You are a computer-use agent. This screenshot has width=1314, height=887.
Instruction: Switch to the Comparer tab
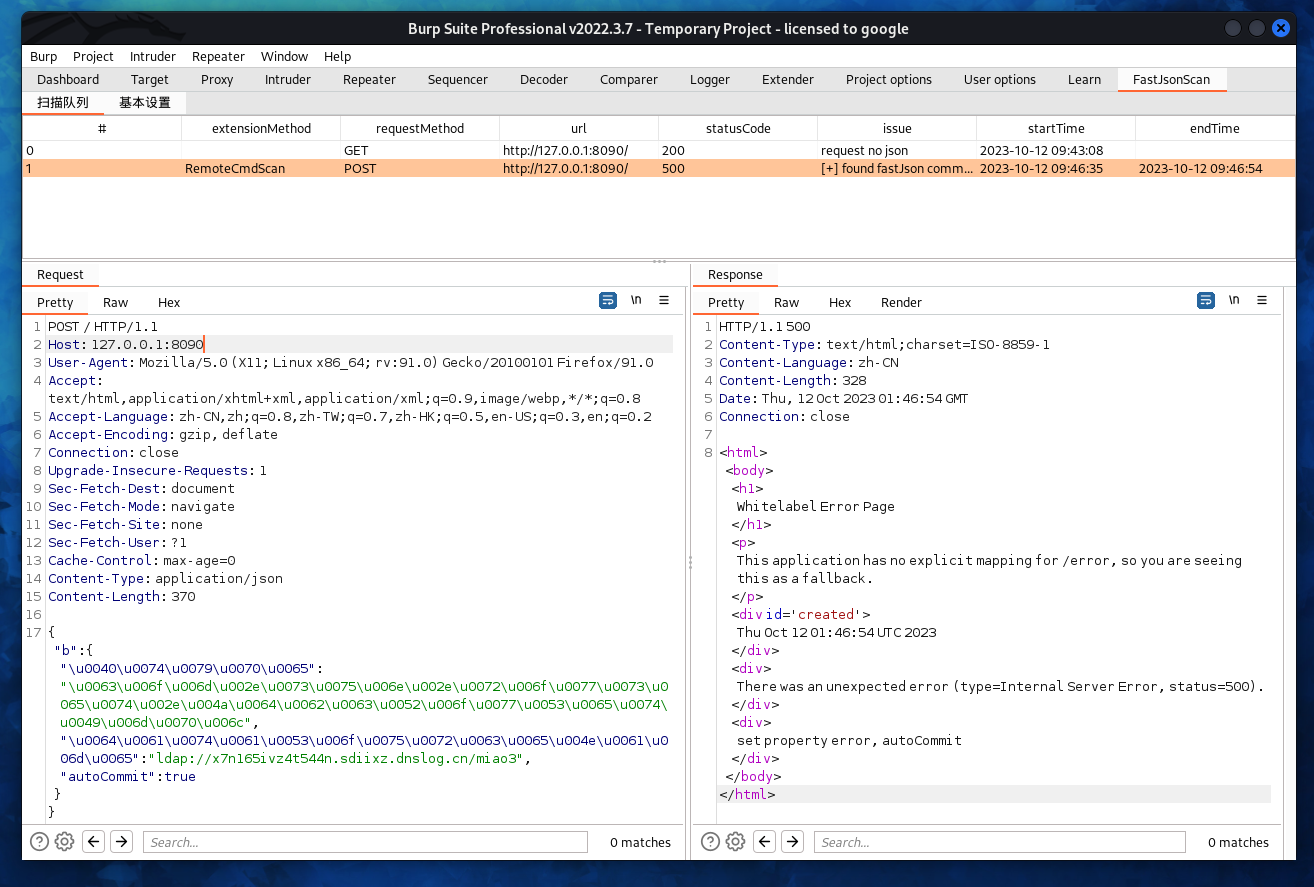[629, 80]
